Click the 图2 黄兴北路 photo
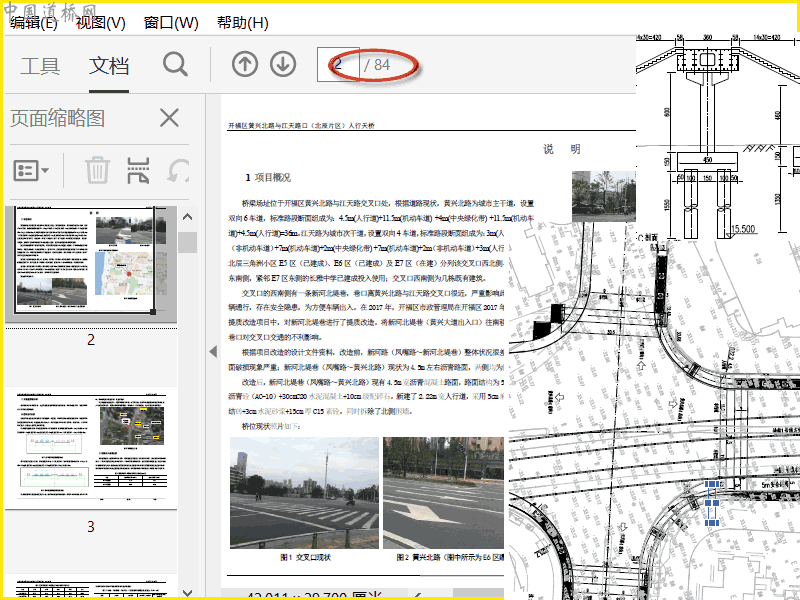Viewport: 800px width, 600px height. tap(443, 492)
